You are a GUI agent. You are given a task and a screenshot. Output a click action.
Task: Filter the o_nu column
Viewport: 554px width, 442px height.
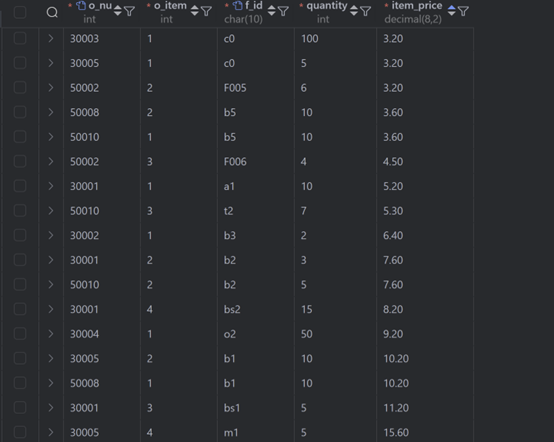click(129, 11)
